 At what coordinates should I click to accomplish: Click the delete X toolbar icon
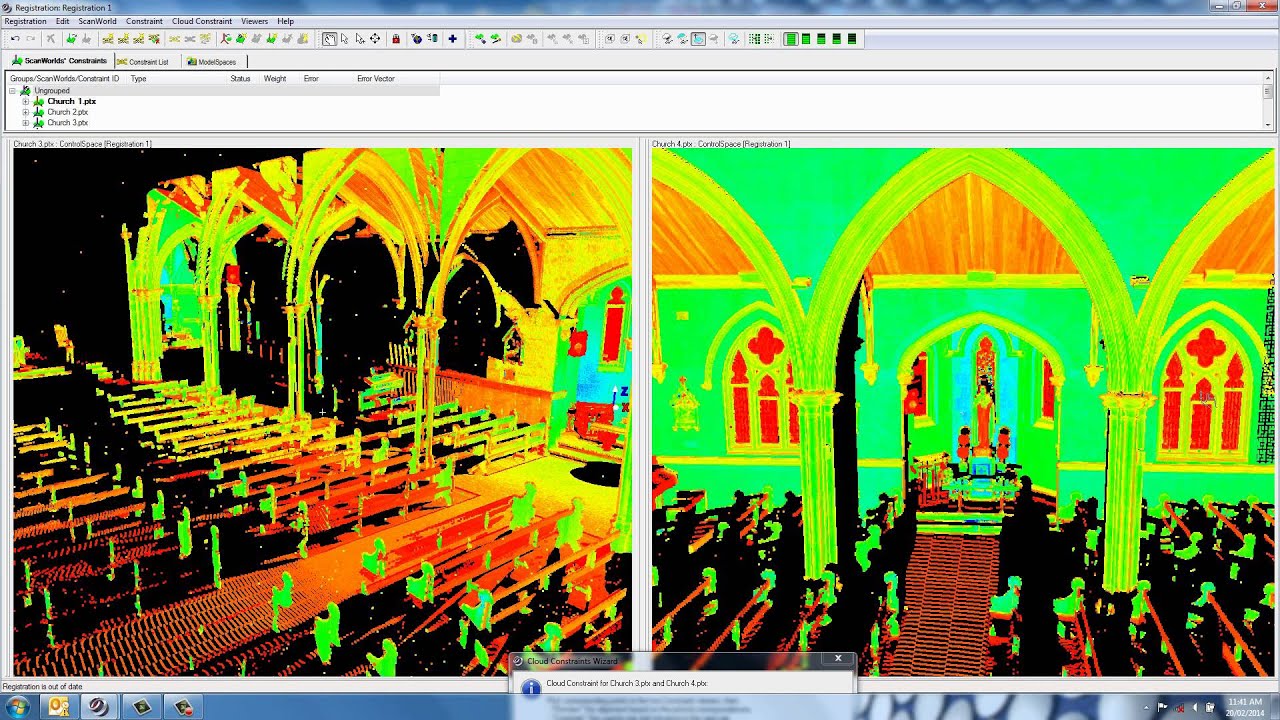pyautogui.click(x=51, y=39)
